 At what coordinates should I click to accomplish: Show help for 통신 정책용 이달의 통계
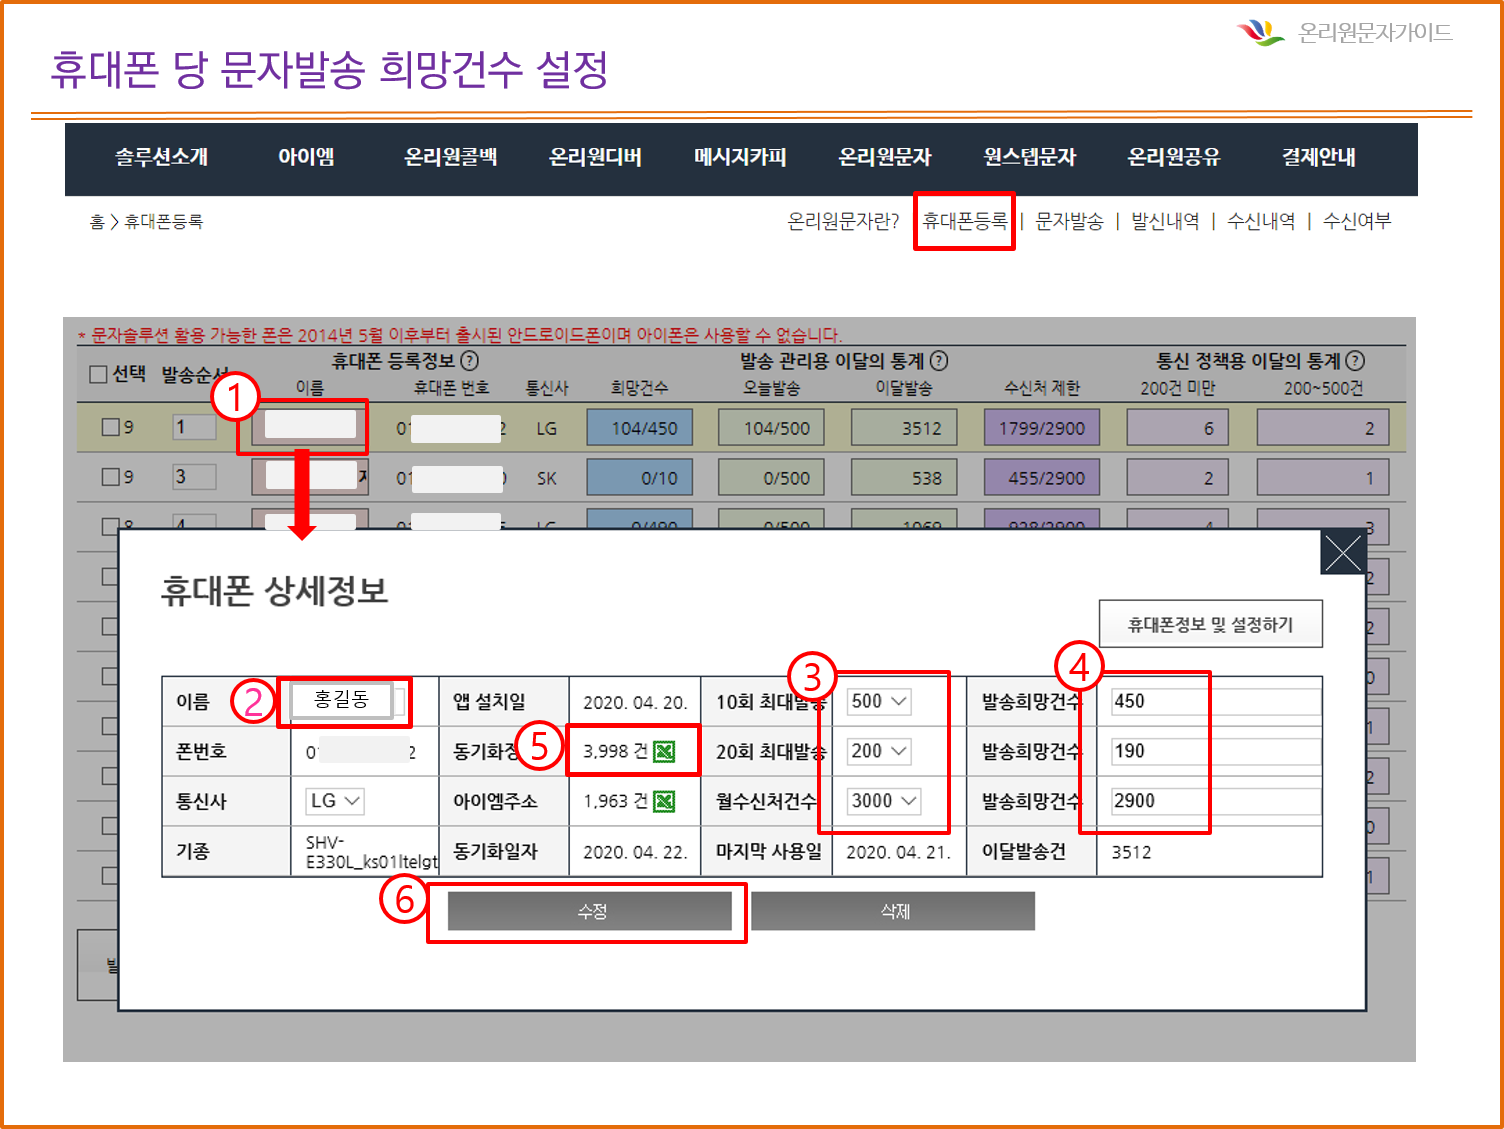1355,361
